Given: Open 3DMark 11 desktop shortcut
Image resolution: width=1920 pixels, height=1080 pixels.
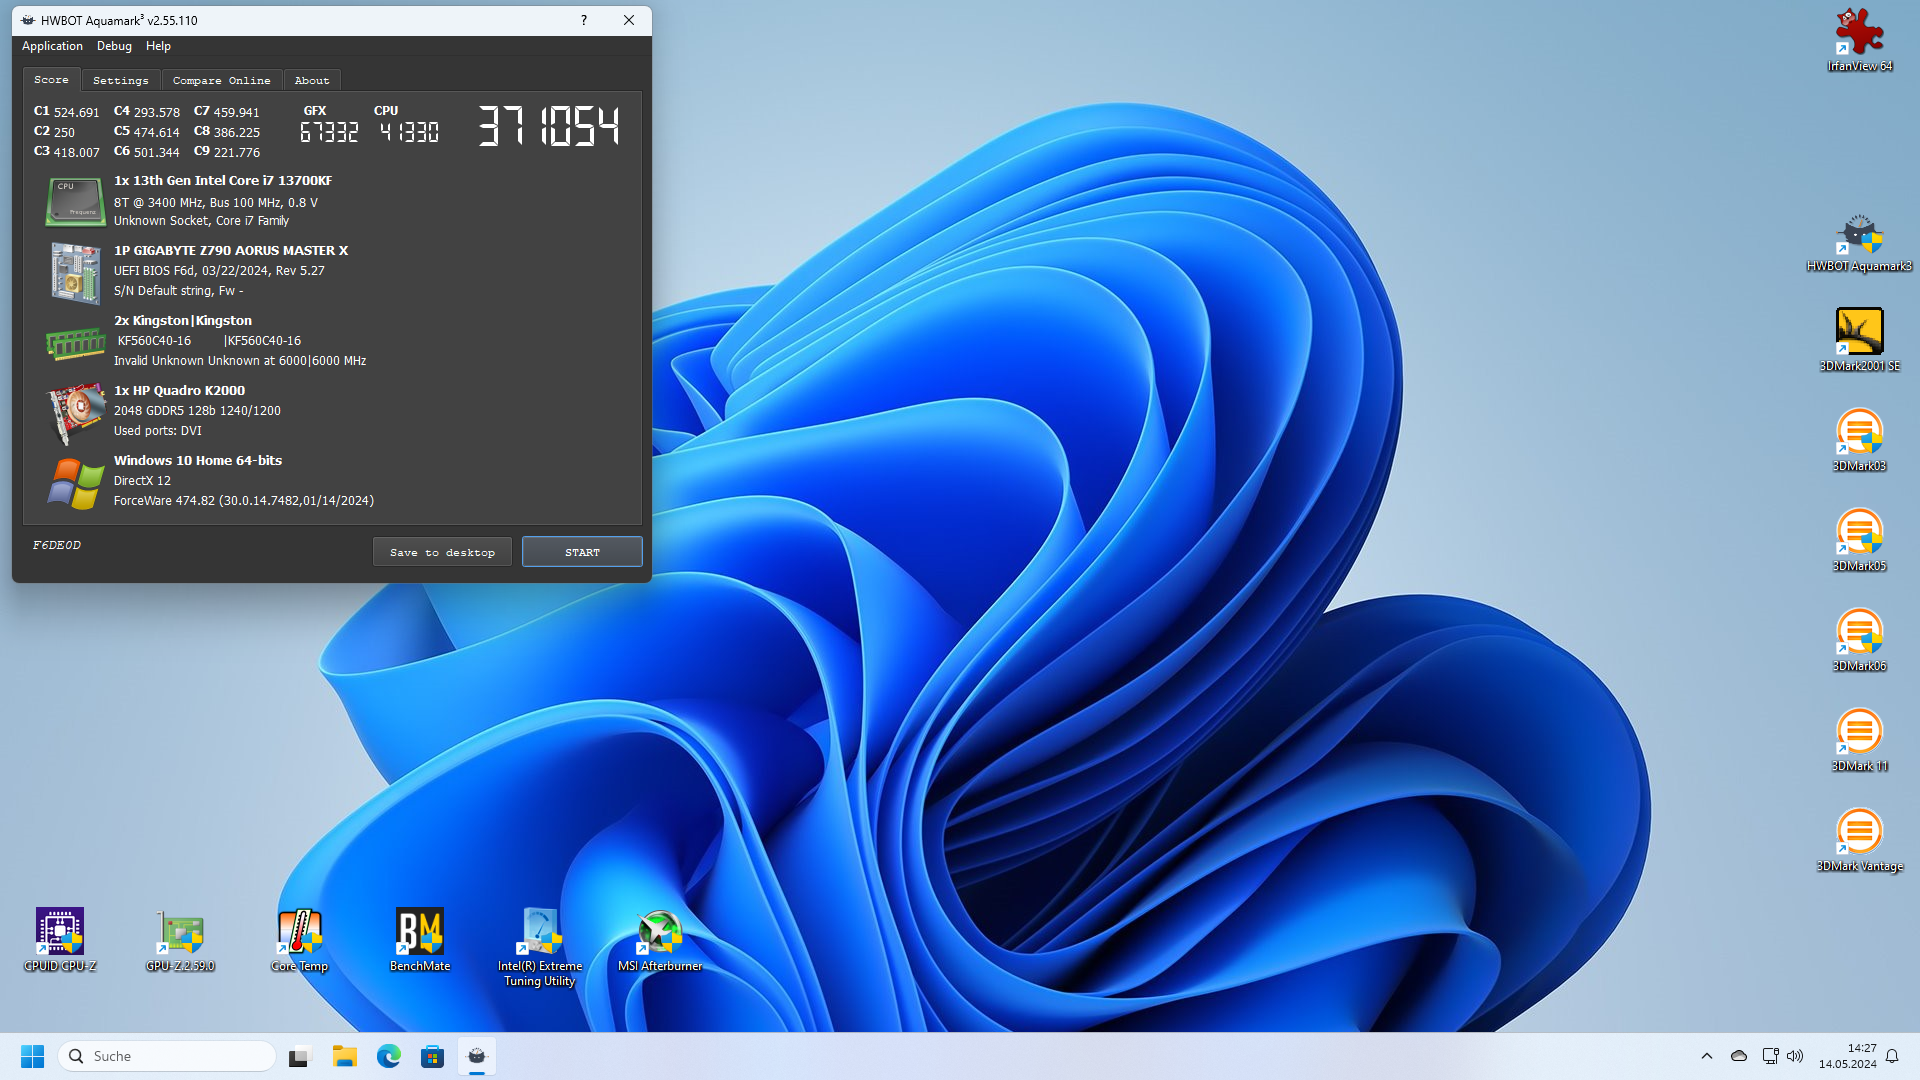Looking at the screenshot, I should [x=1859, y=740].
